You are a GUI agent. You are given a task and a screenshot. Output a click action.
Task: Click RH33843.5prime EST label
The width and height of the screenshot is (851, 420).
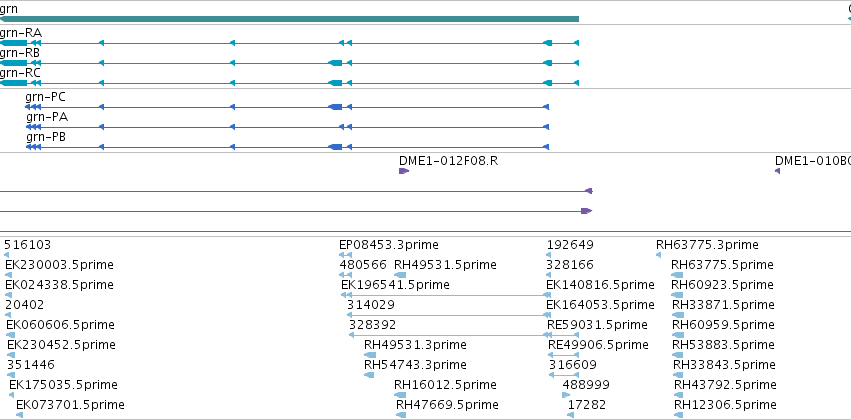(725, 365)
